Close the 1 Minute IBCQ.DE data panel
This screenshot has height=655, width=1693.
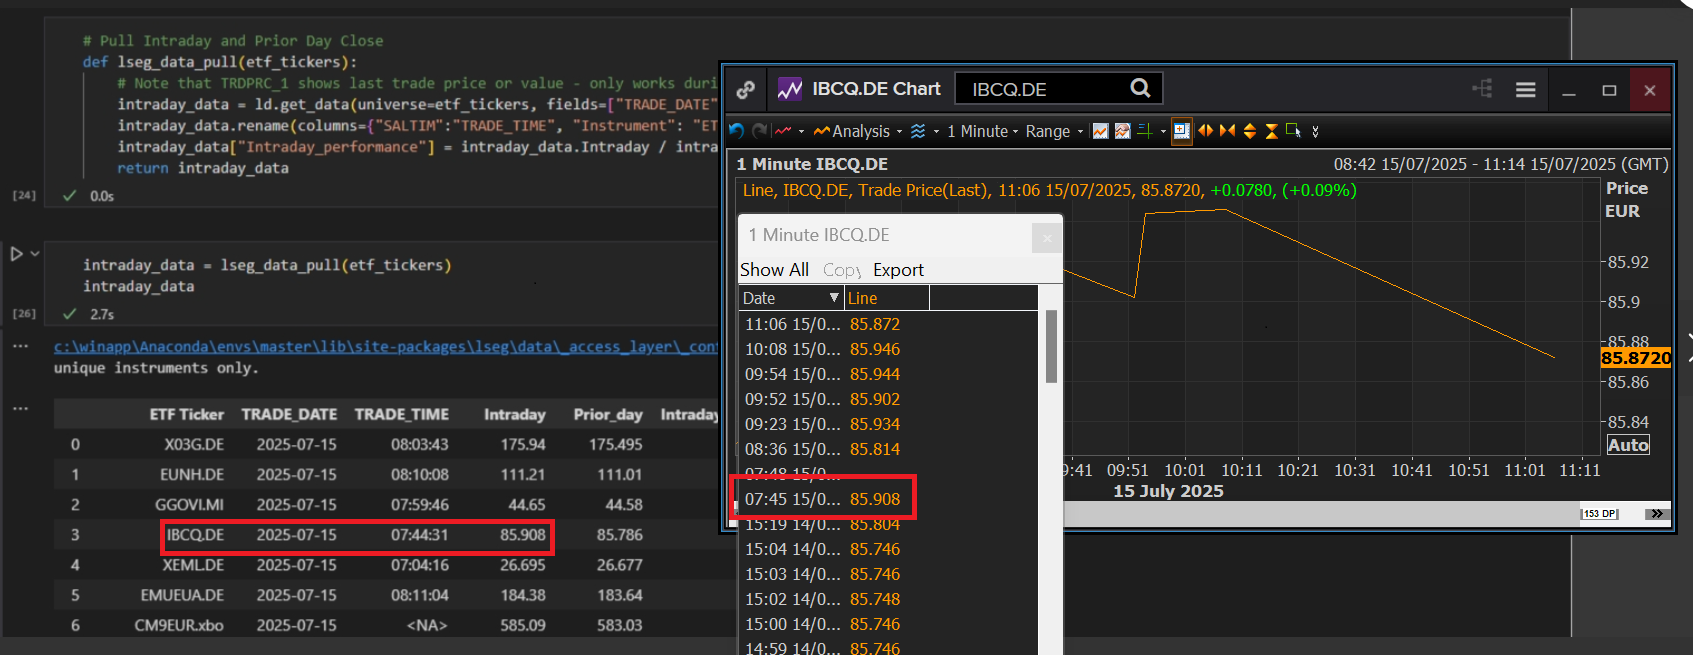(1047, 237)
